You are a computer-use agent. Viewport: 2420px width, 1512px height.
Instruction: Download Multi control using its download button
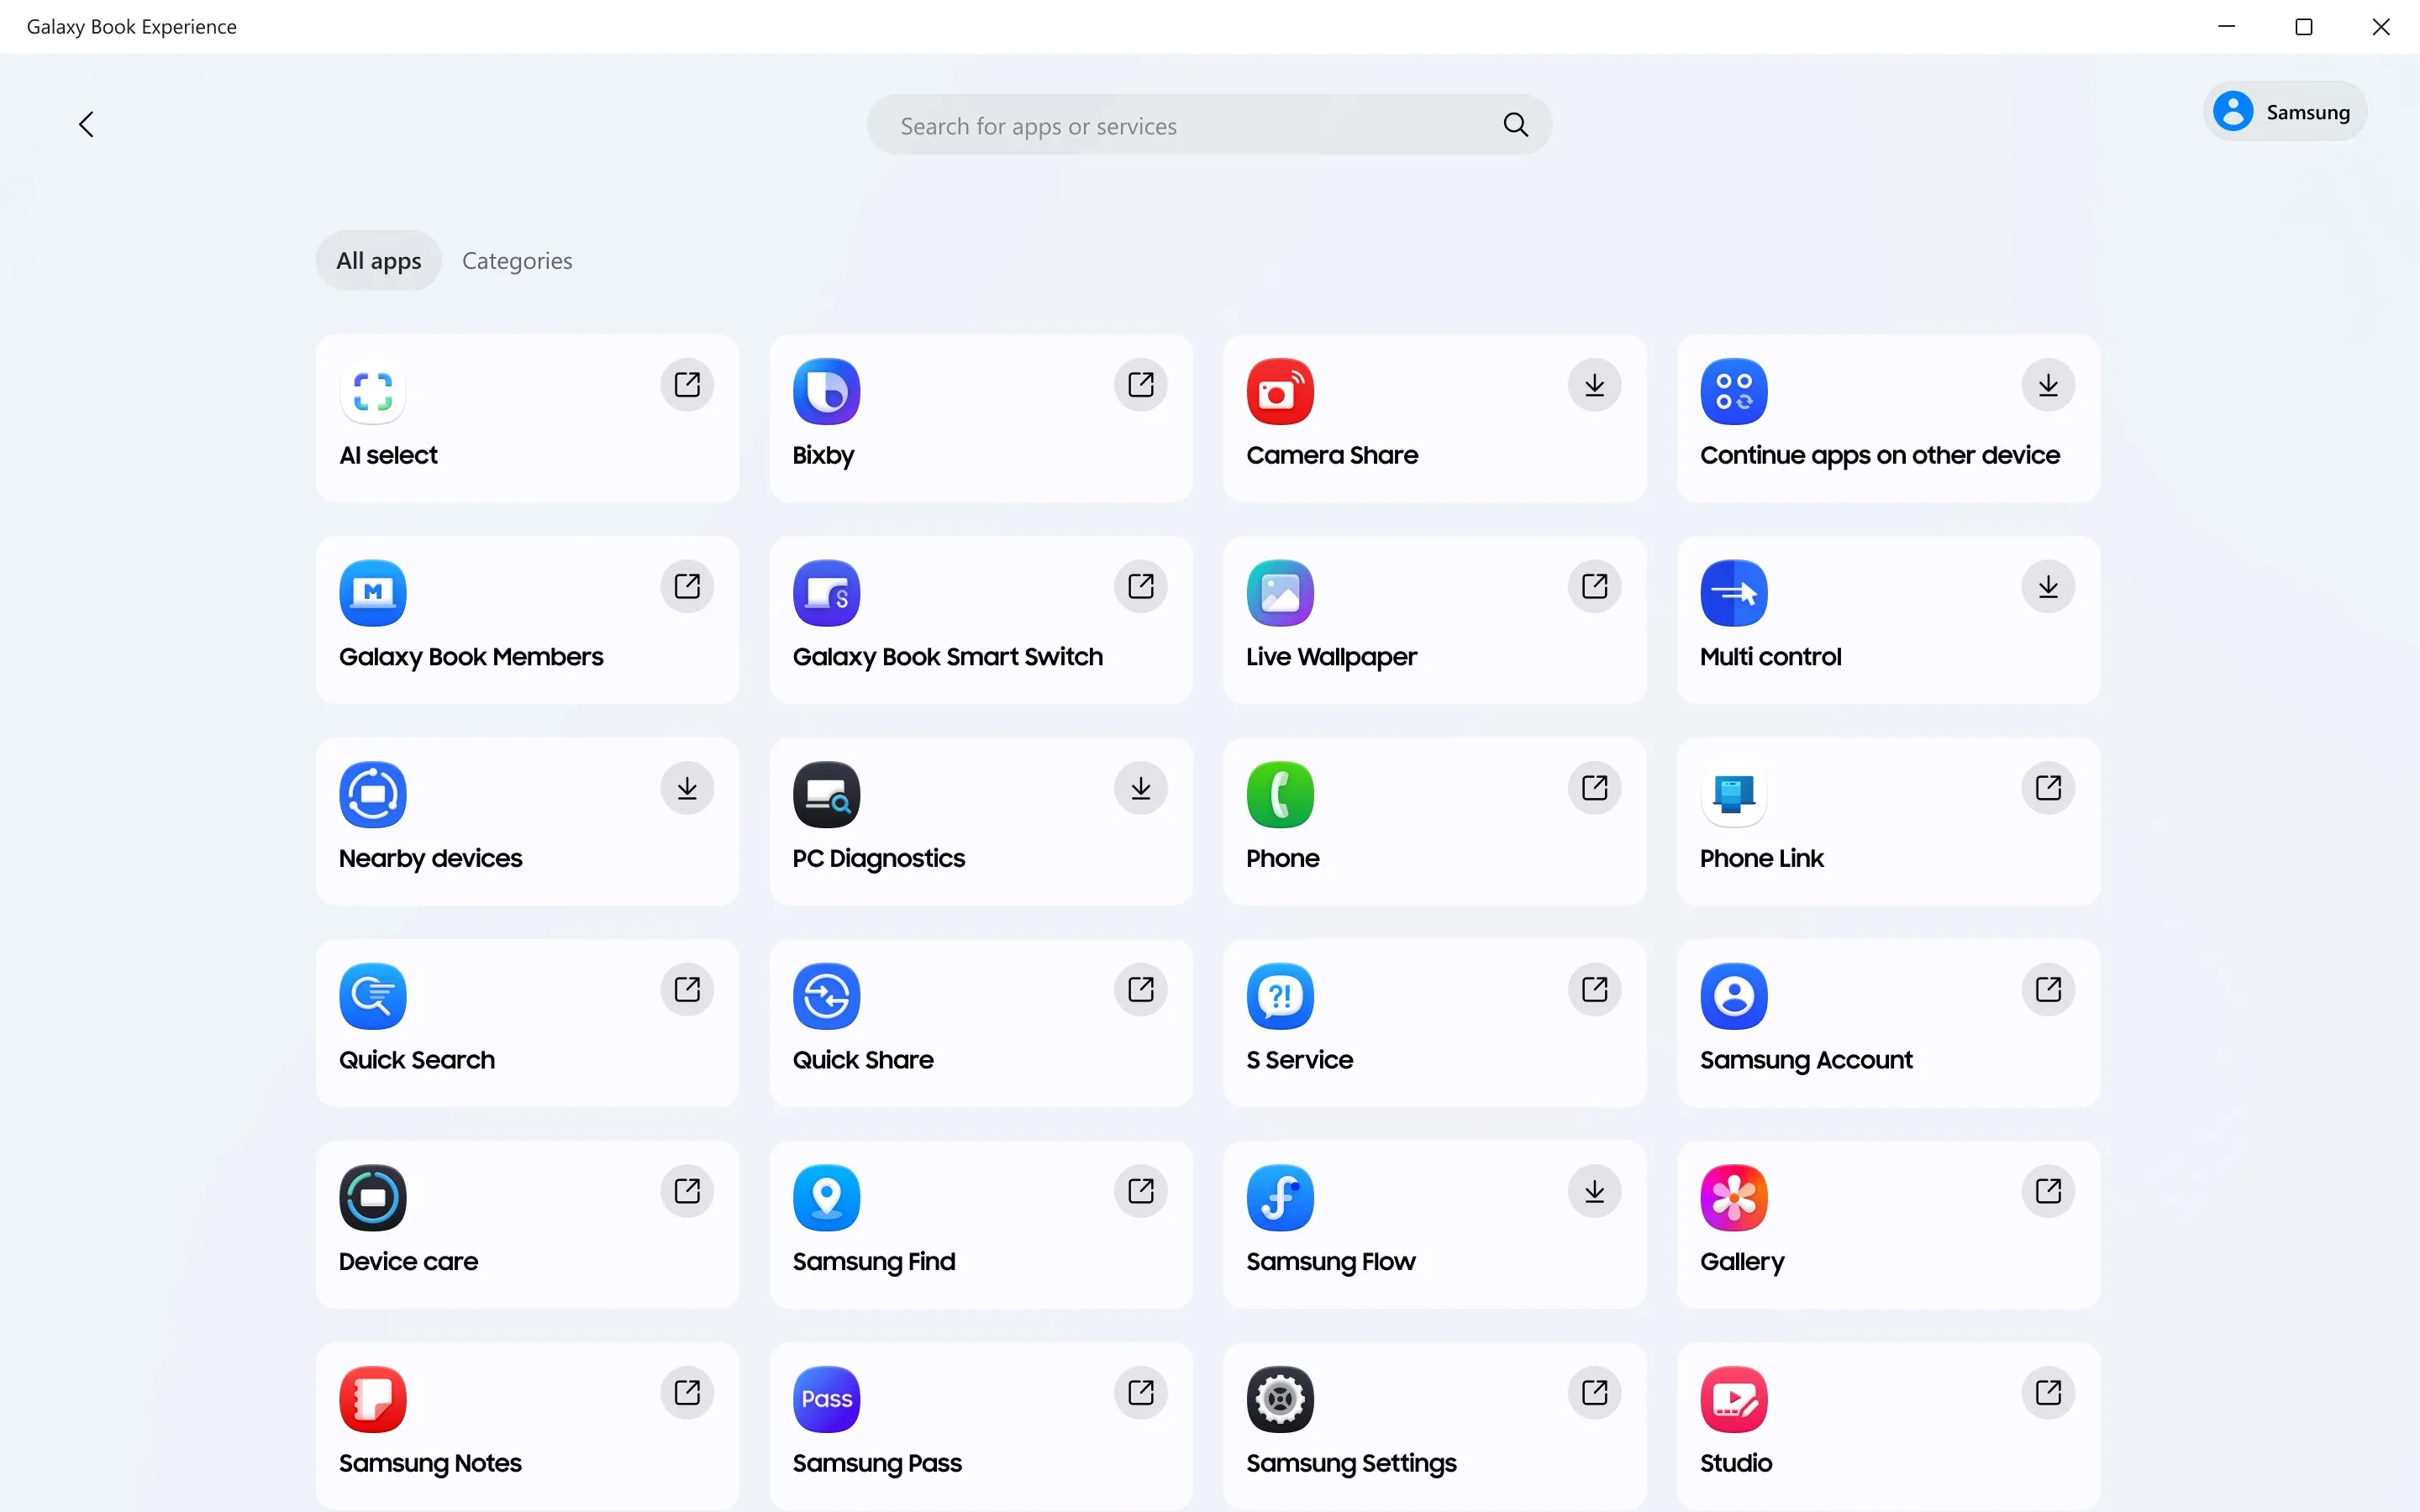pyautogui.click(x=2048, y=586)
